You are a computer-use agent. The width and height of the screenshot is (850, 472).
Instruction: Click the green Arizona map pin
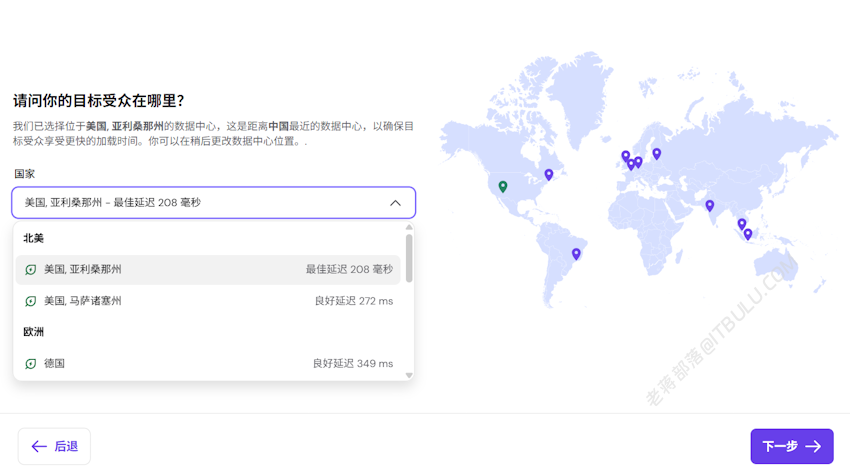(503, 186)
